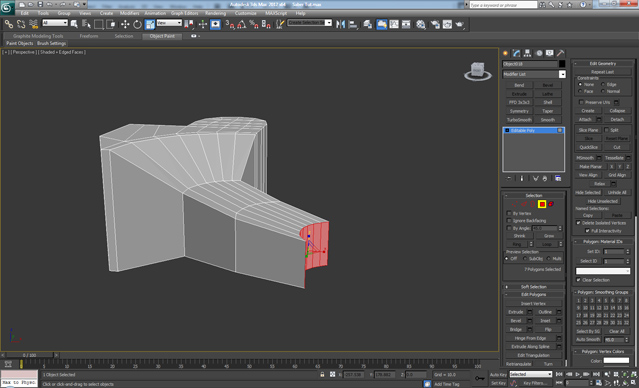Open the Material Editor icon
The width and height of the screenshot is (639, 388).
click(x=421, y=24)
